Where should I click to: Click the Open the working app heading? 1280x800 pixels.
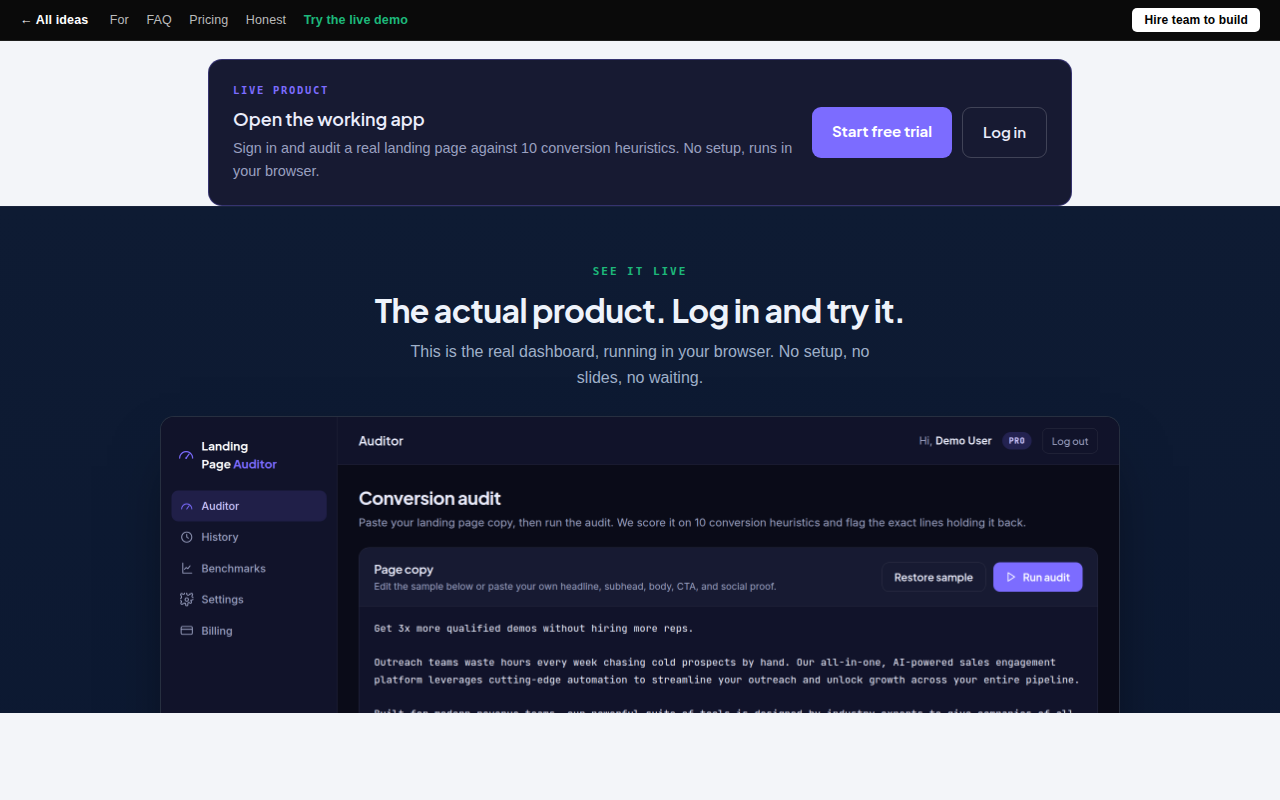[x=329, y=120]
